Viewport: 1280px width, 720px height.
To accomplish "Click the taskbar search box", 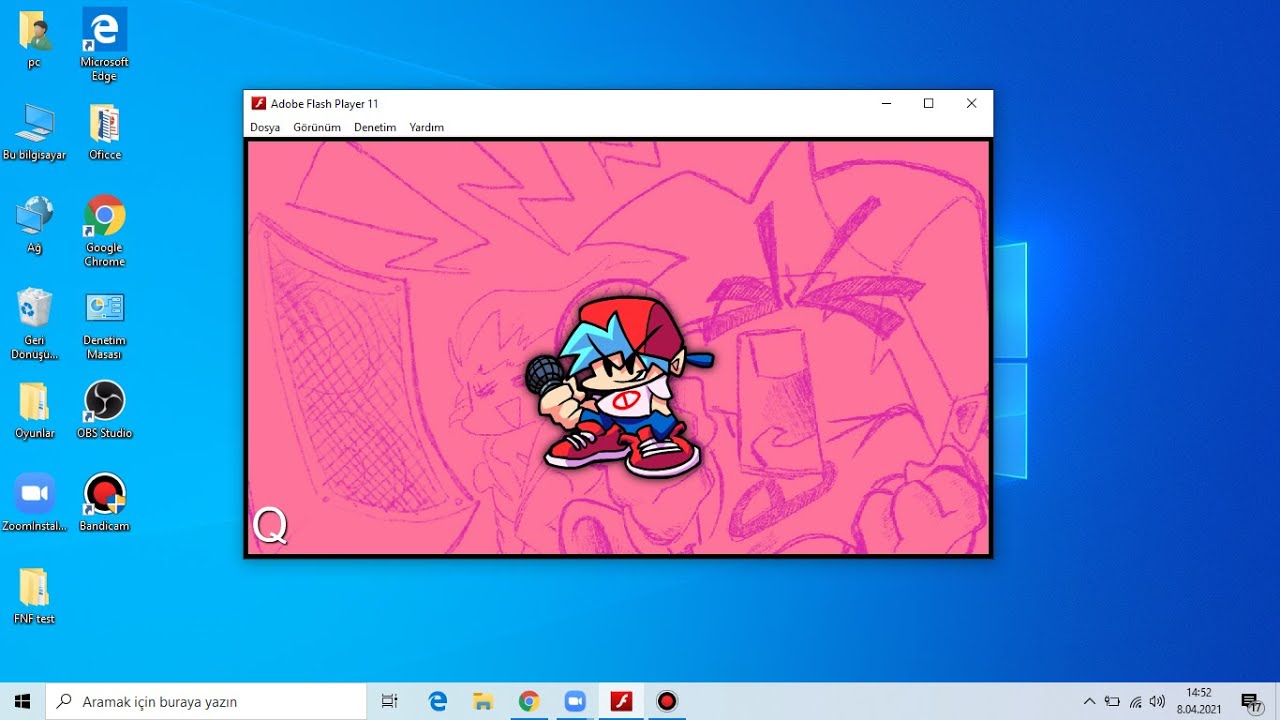I will tap(206, 701).
